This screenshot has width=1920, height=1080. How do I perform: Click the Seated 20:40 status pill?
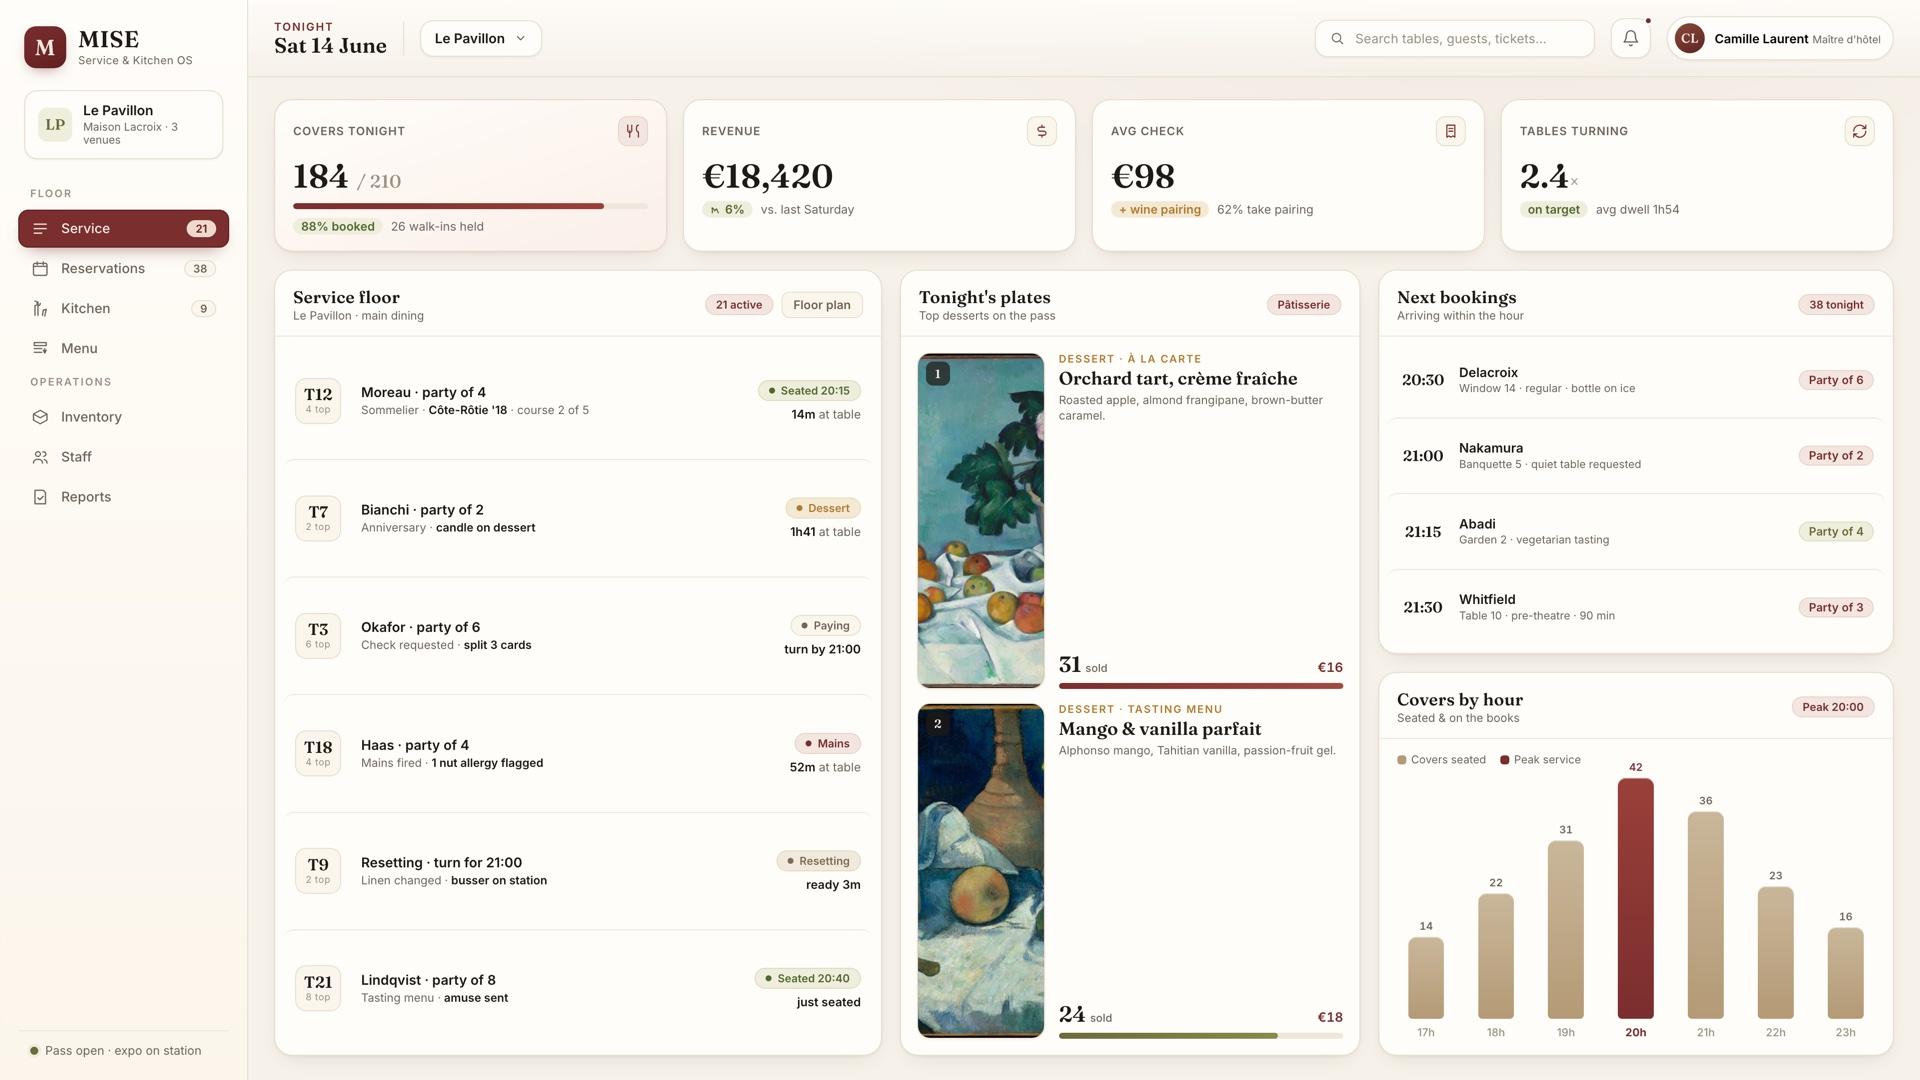[x=808, y=979]
